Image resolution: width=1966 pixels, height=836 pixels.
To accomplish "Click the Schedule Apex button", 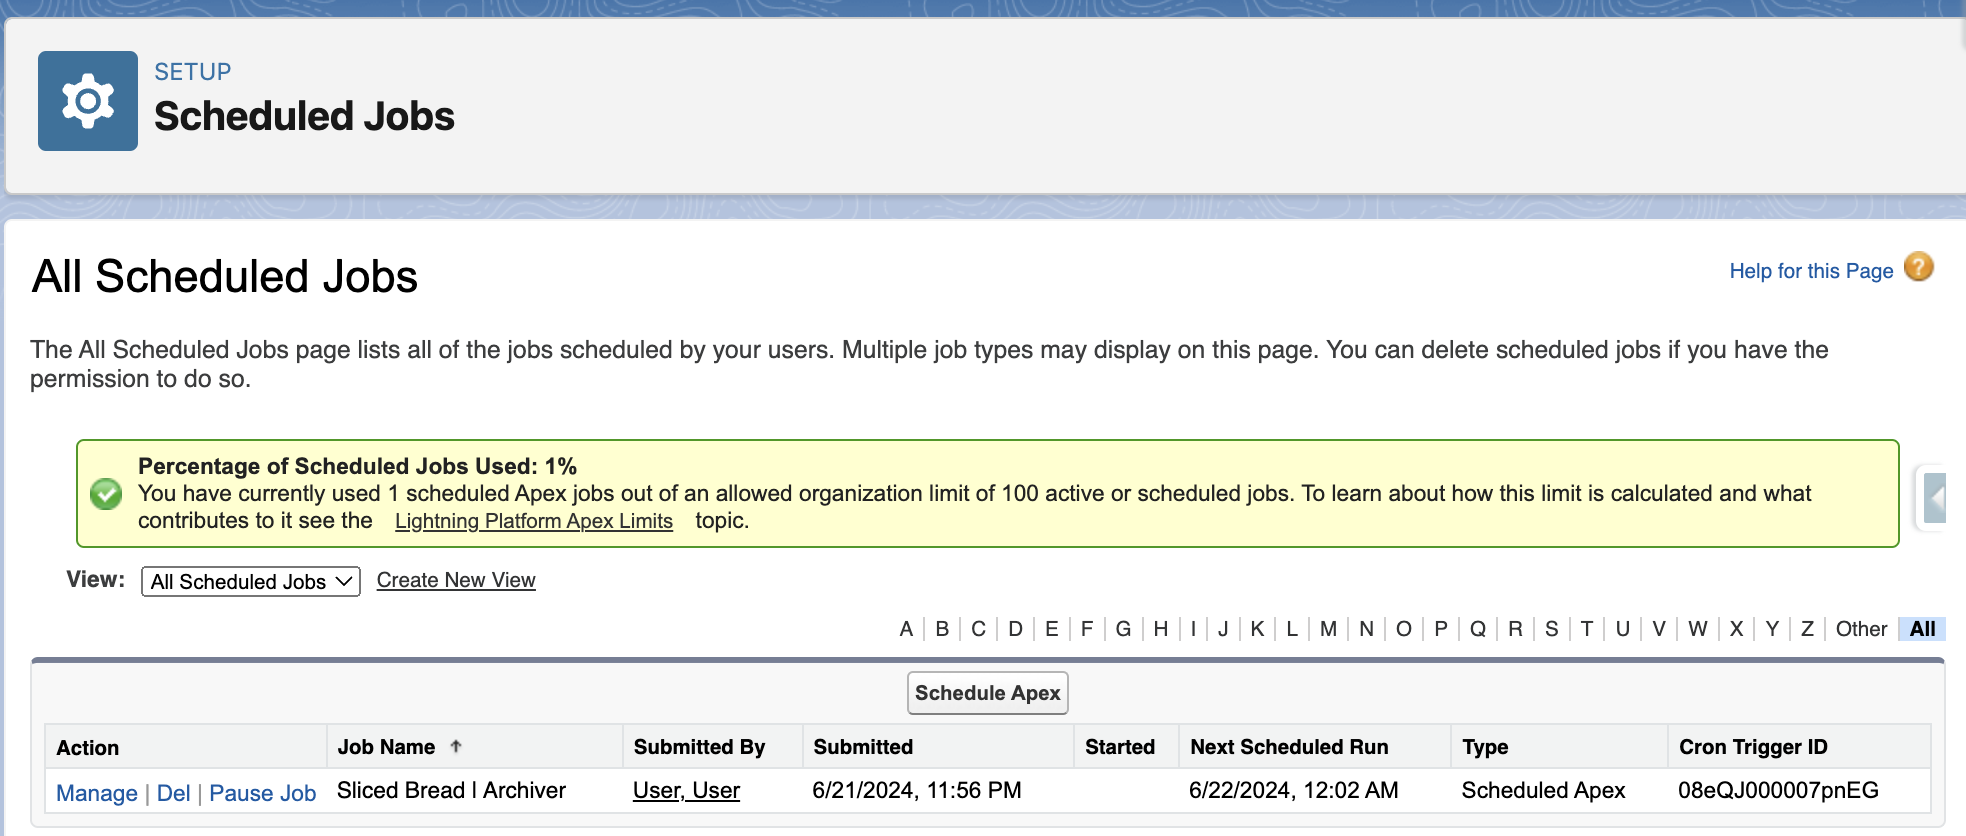I will click(988, 693).
